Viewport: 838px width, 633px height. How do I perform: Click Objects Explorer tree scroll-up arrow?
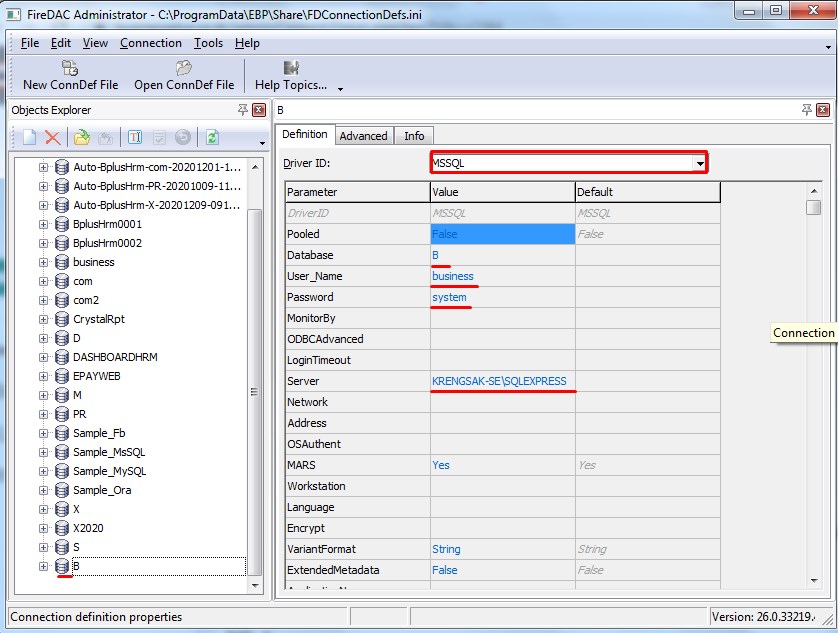pyautogui.click(x=255, y=167)
